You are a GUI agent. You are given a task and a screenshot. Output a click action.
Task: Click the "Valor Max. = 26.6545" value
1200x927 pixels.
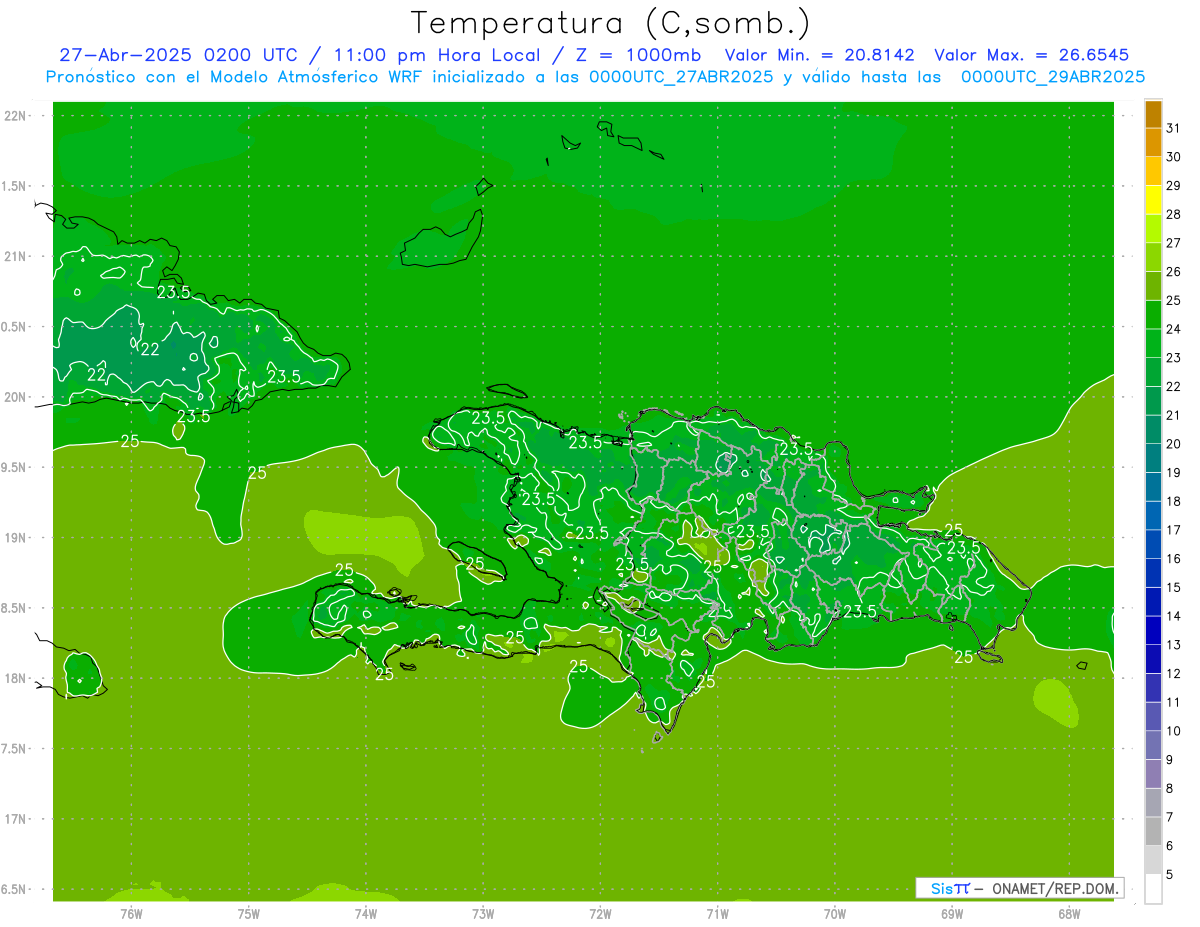point(1032,55)
